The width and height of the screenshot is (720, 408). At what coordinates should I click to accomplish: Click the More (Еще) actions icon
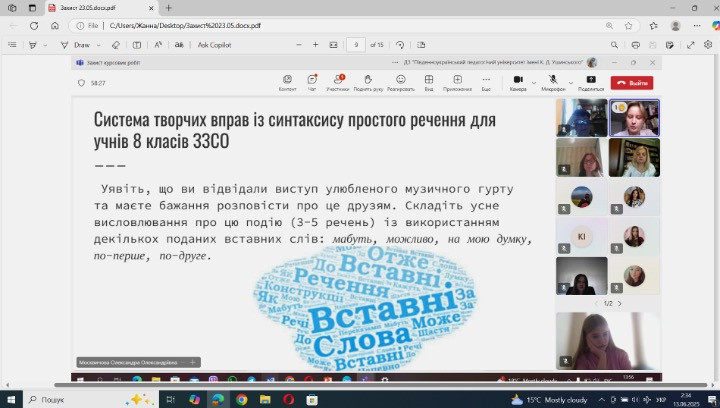[x=486, y=81]
